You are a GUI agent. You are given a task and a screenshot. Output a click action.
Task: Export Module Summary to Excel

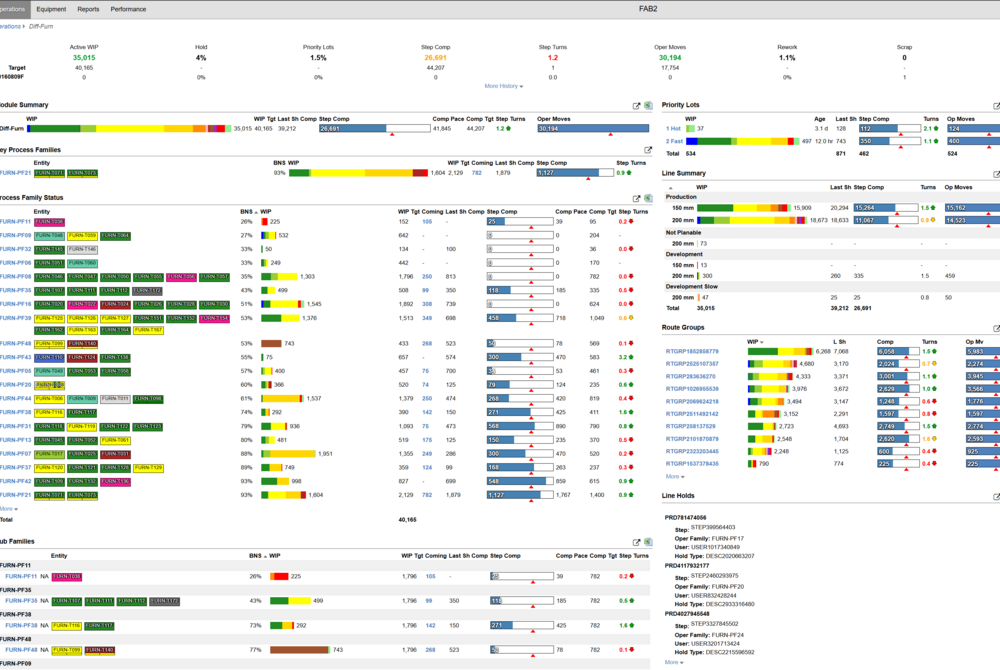click(x=647, y=106)
